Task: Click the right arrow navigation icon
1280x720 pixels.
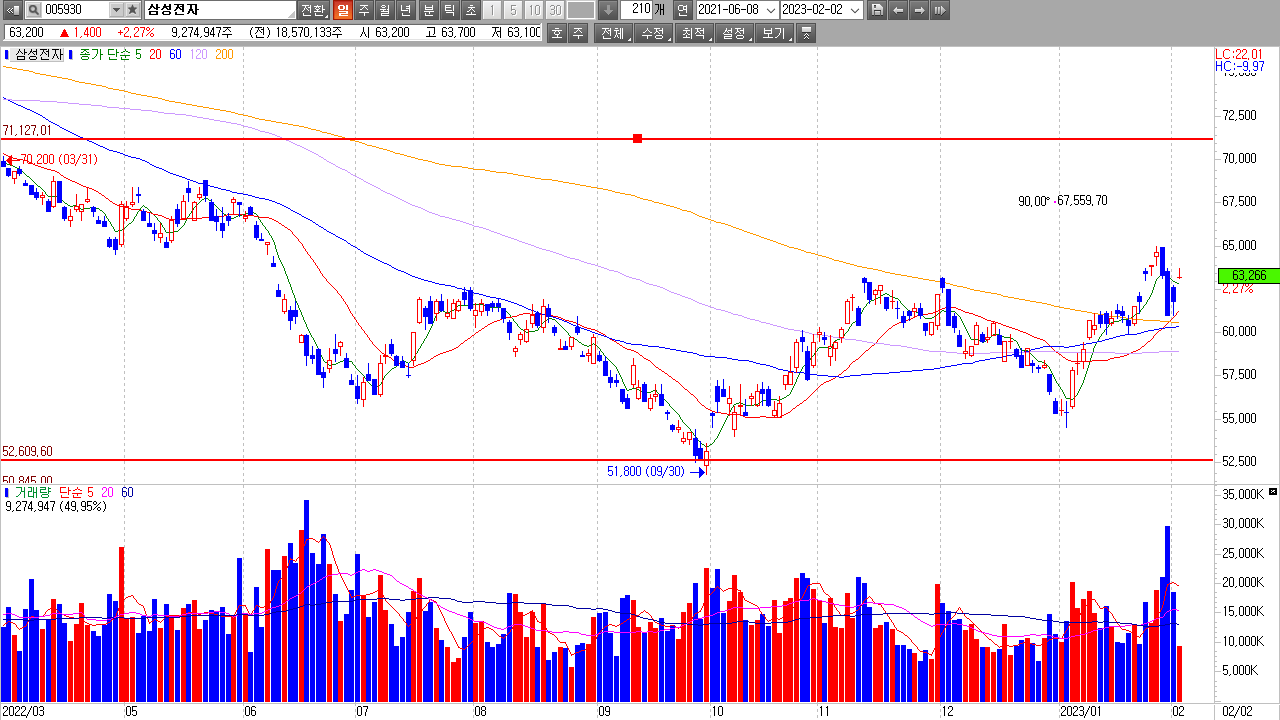Action: [x=919, y=10]
